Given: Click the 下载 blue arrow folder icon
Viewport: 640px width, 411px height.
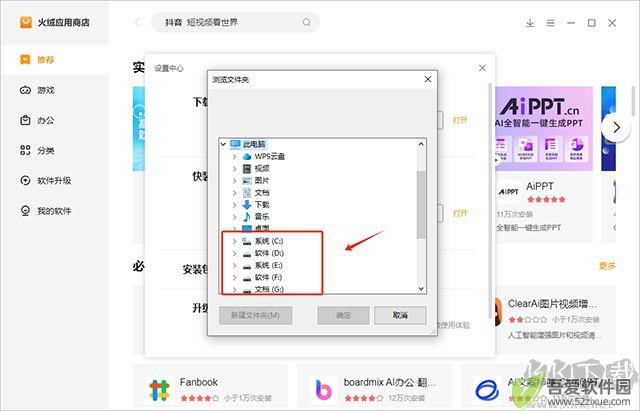Looking at the screenshot, I should (x=247, y=204).
